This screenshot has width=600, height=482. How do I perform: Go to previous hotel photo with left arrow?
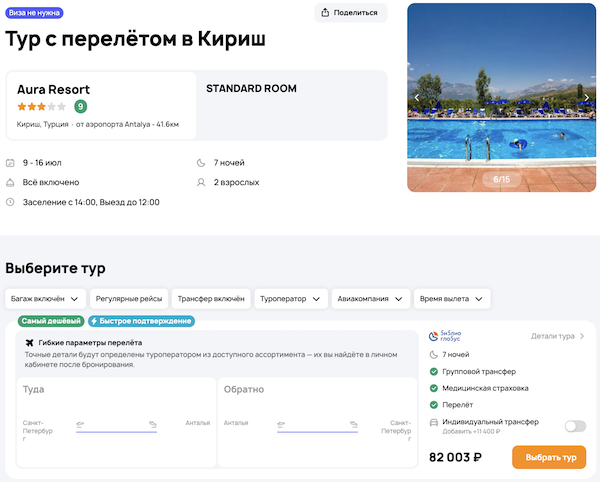pos(417,97)
